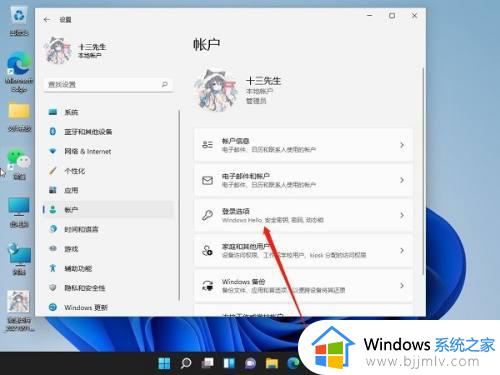Click the family and other users icon
Screen dimensions: 500x375
pyautogui.click(x=207, y=250)
